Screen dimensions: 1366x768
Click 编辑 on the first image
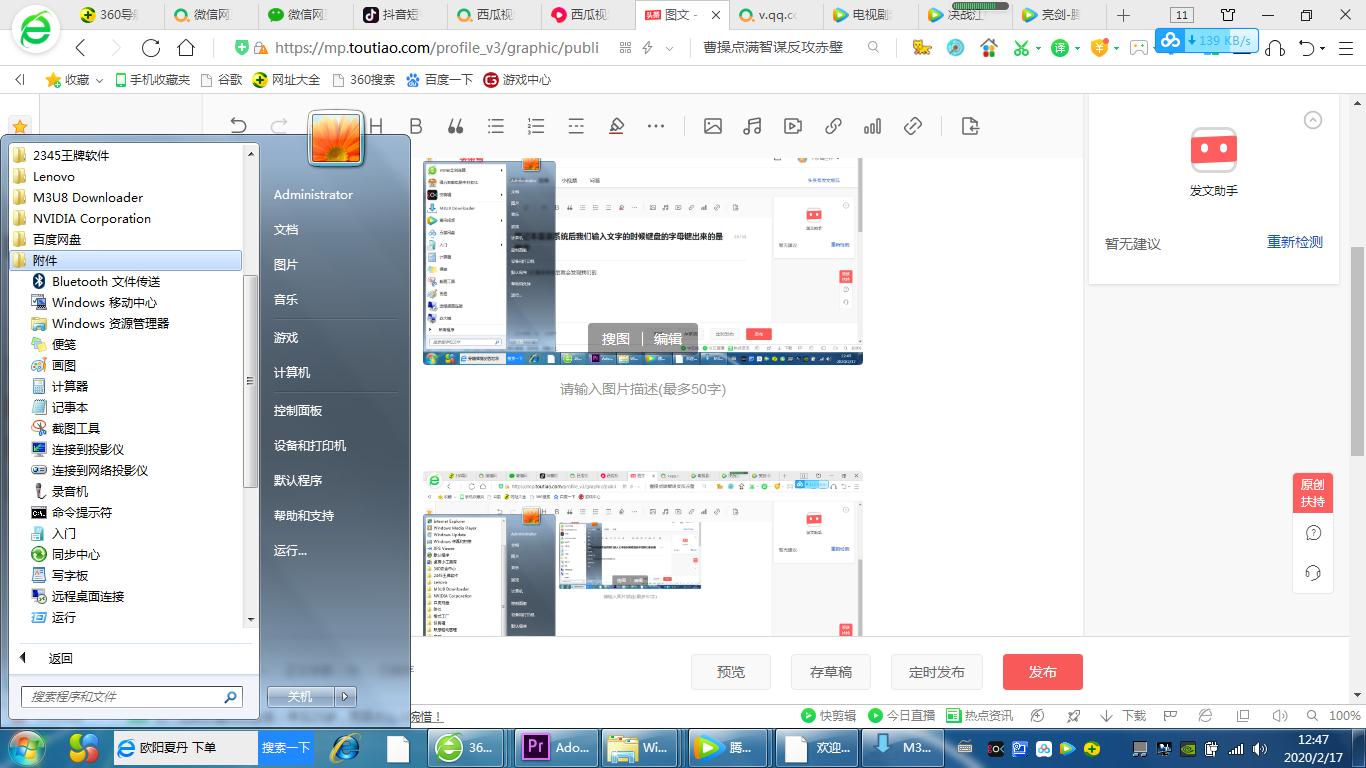pyautogui.click(x=668, y=339)
